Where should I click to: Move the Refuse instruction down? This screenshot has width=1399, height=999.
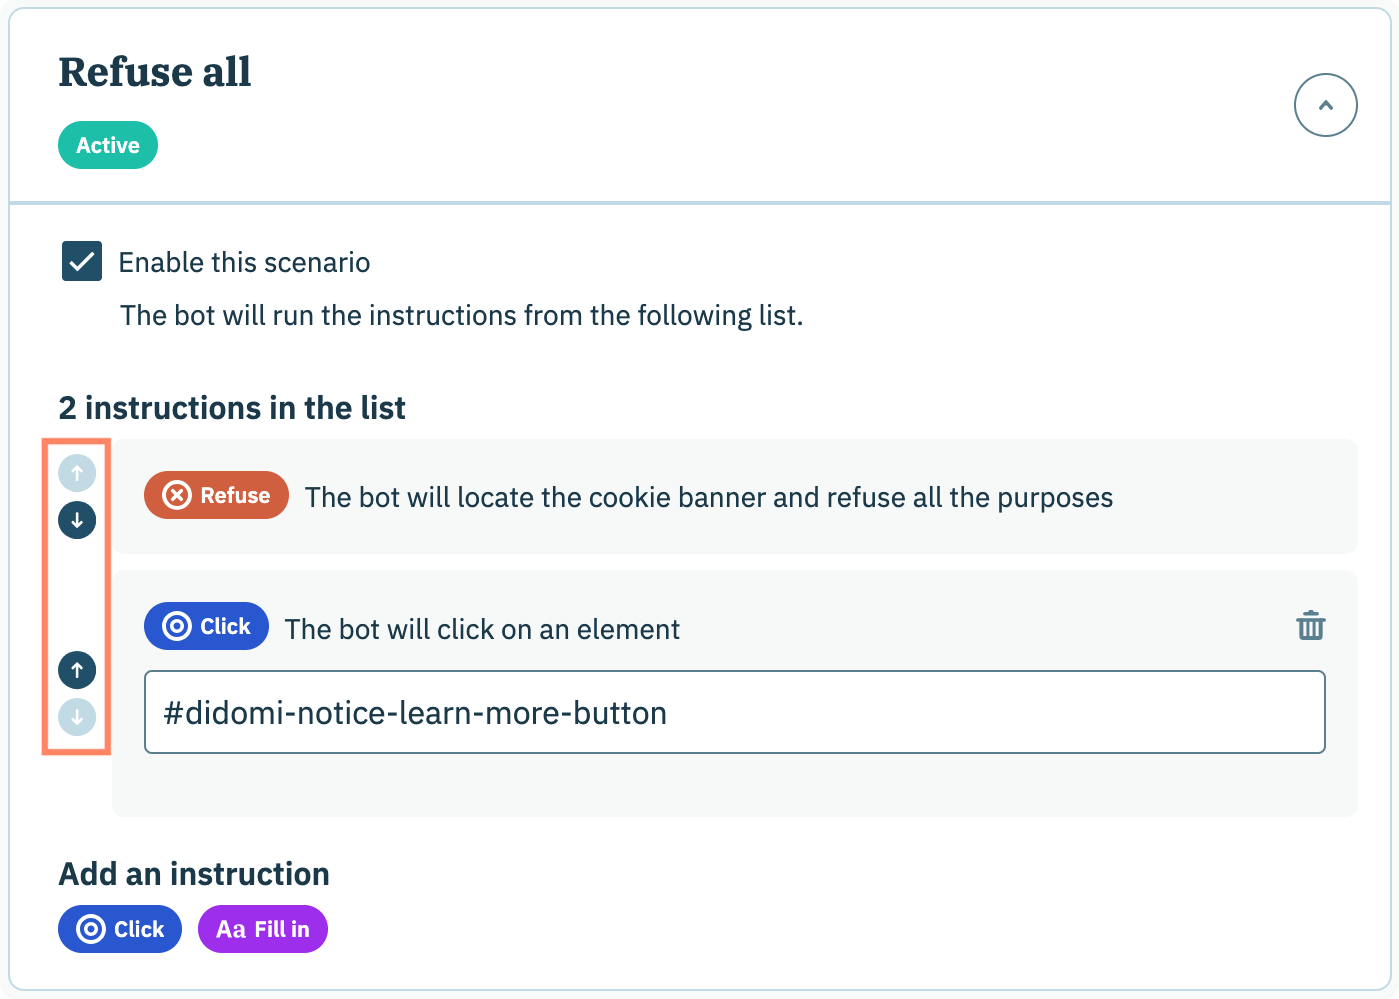[77, 520]
